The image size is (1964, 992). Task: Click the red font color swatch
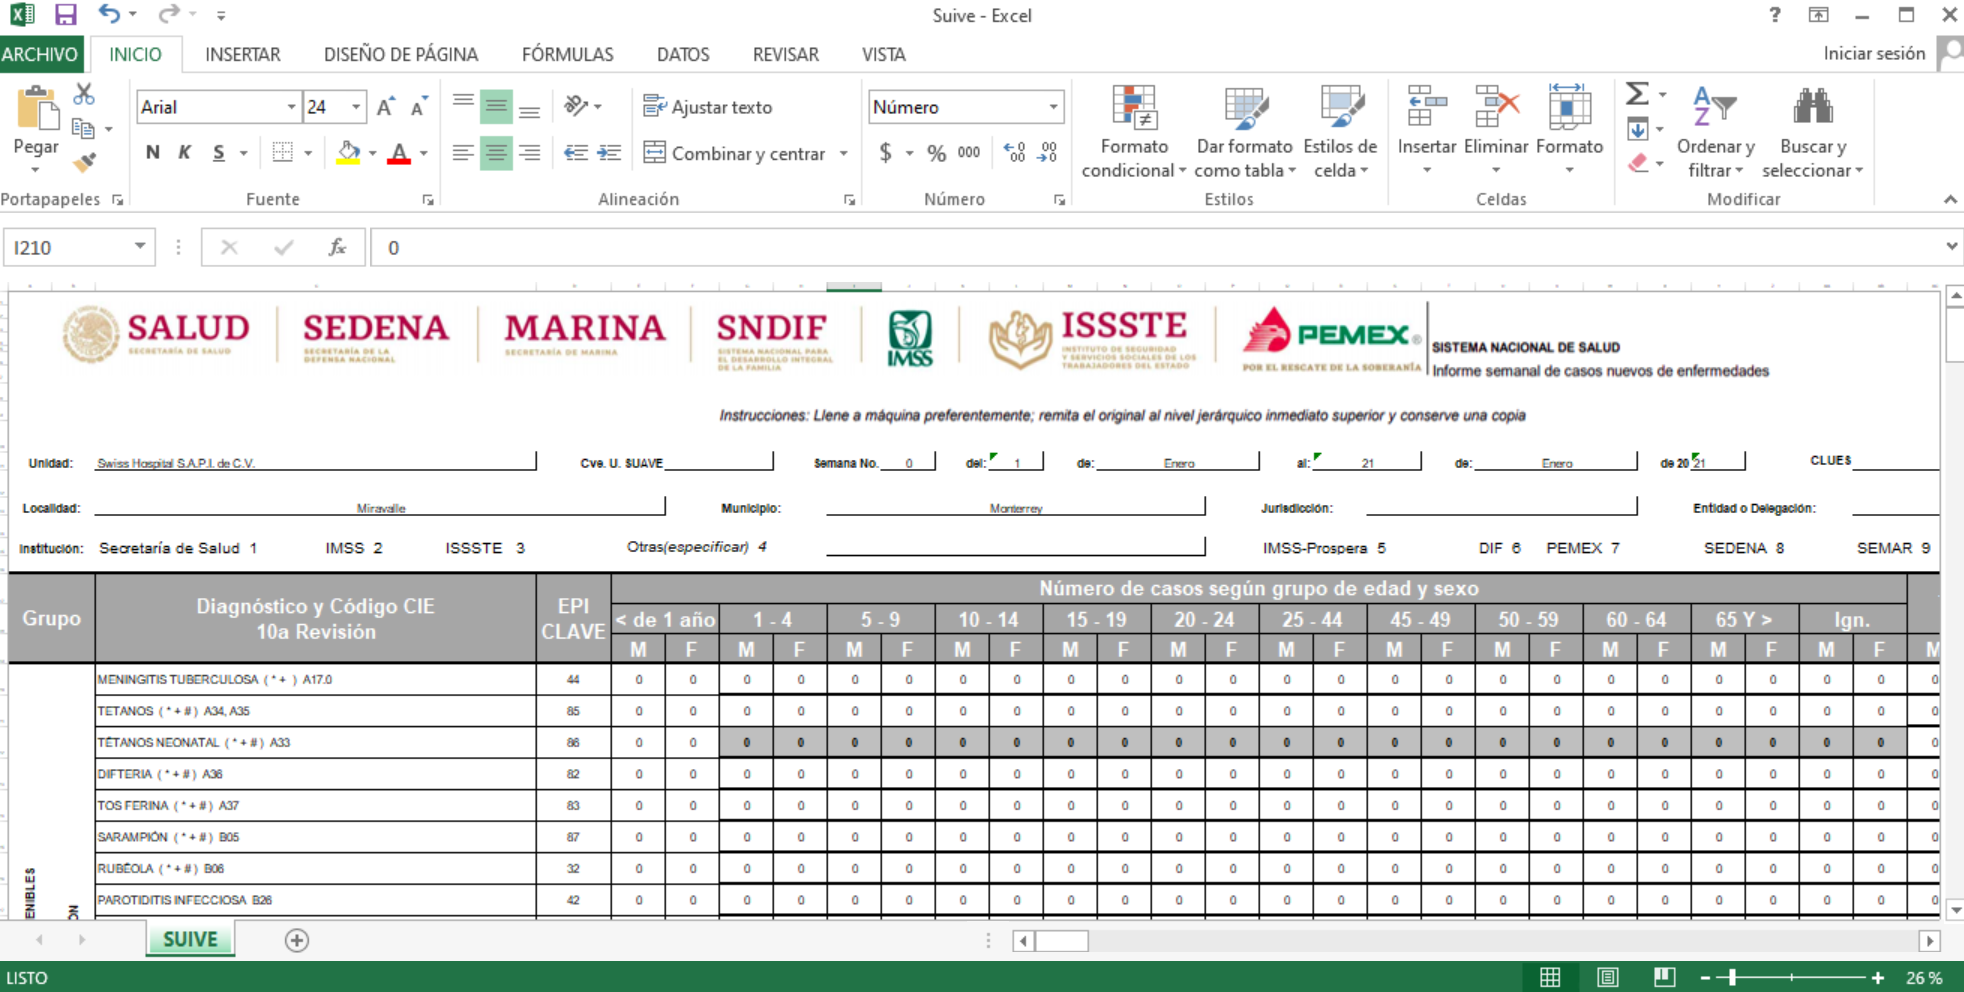click(399, 153)
